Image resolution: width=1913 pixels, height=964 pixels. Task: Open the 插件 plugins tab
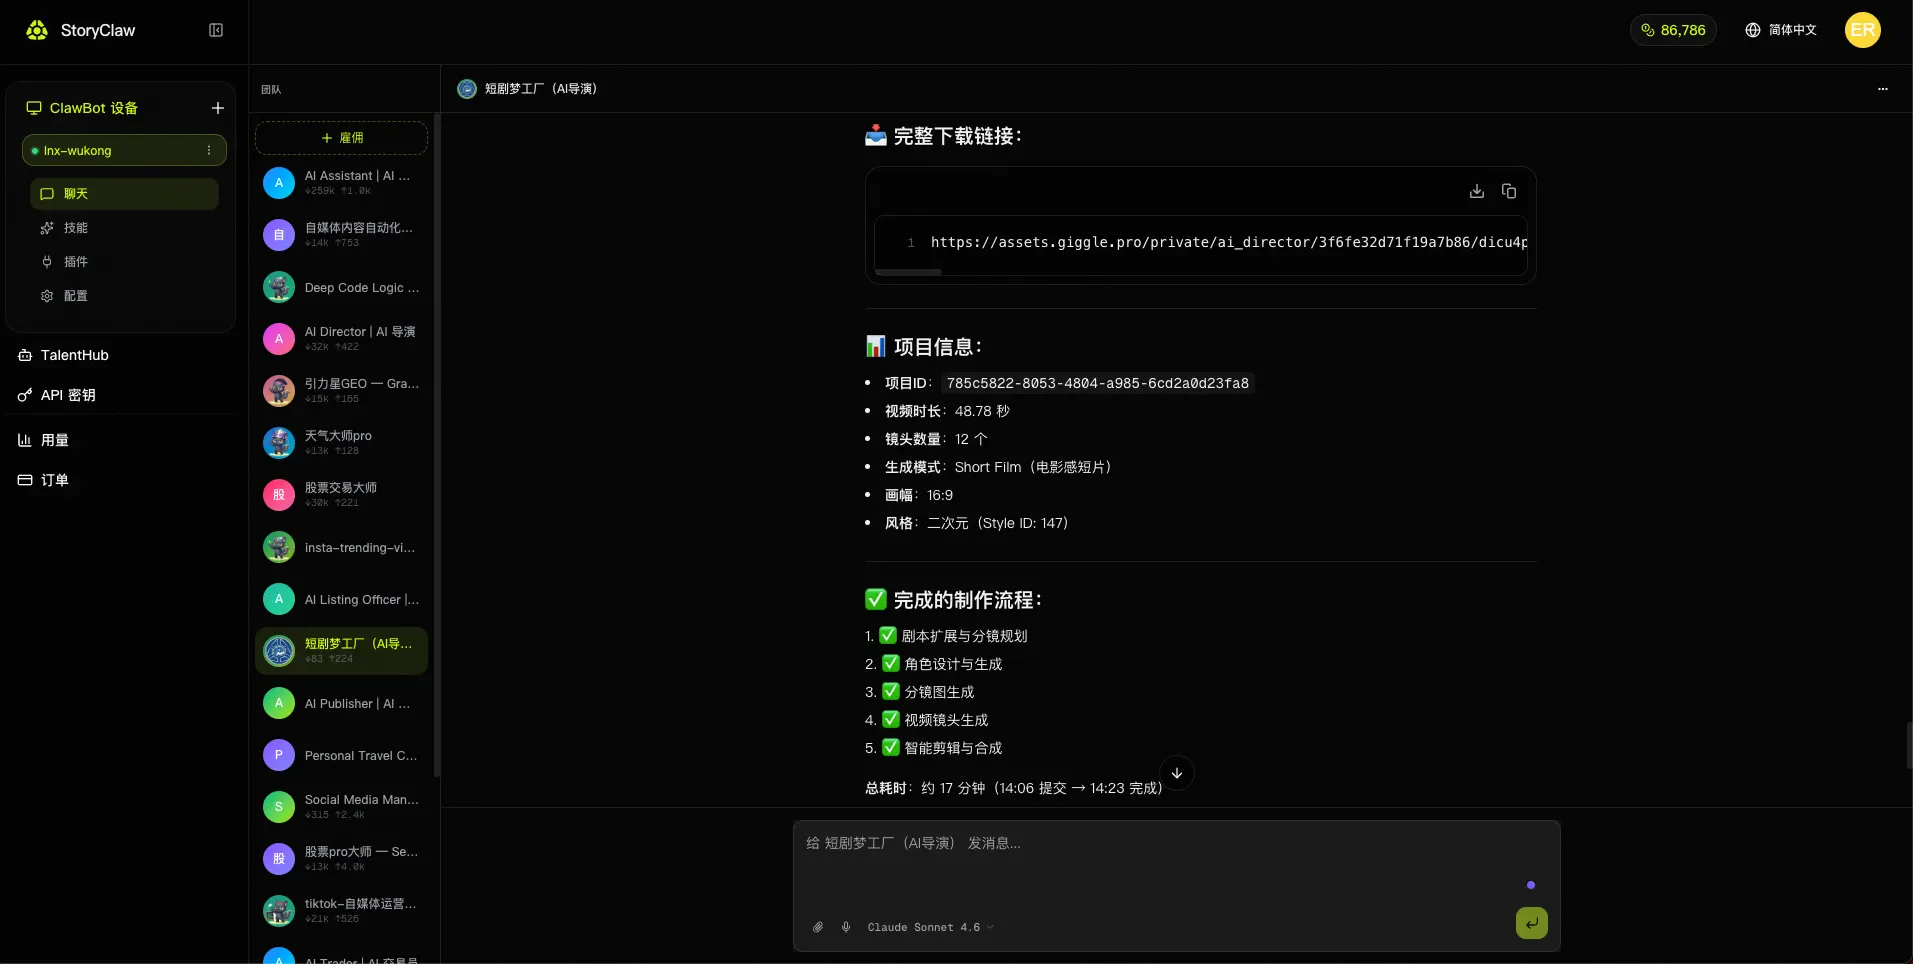point(124,262)
